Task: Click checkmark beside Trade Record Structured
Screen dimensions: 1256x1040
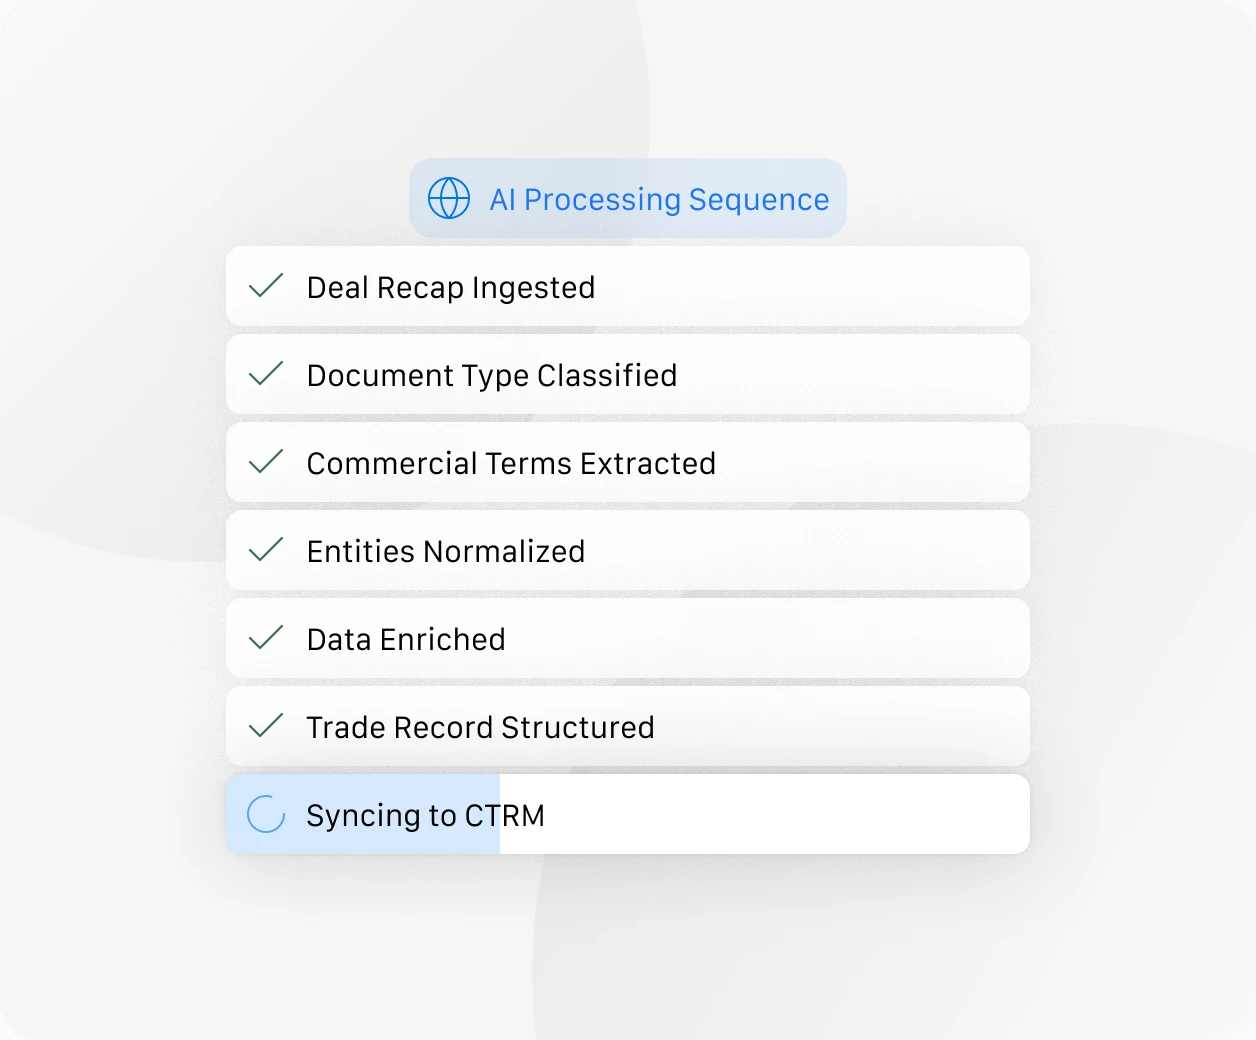Action: click(266, 726)
